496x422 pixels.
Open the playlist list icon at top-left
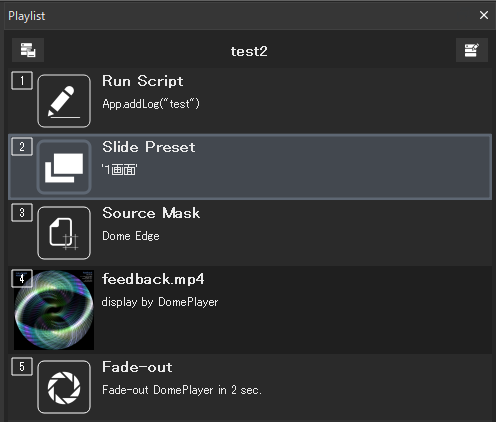28,50
